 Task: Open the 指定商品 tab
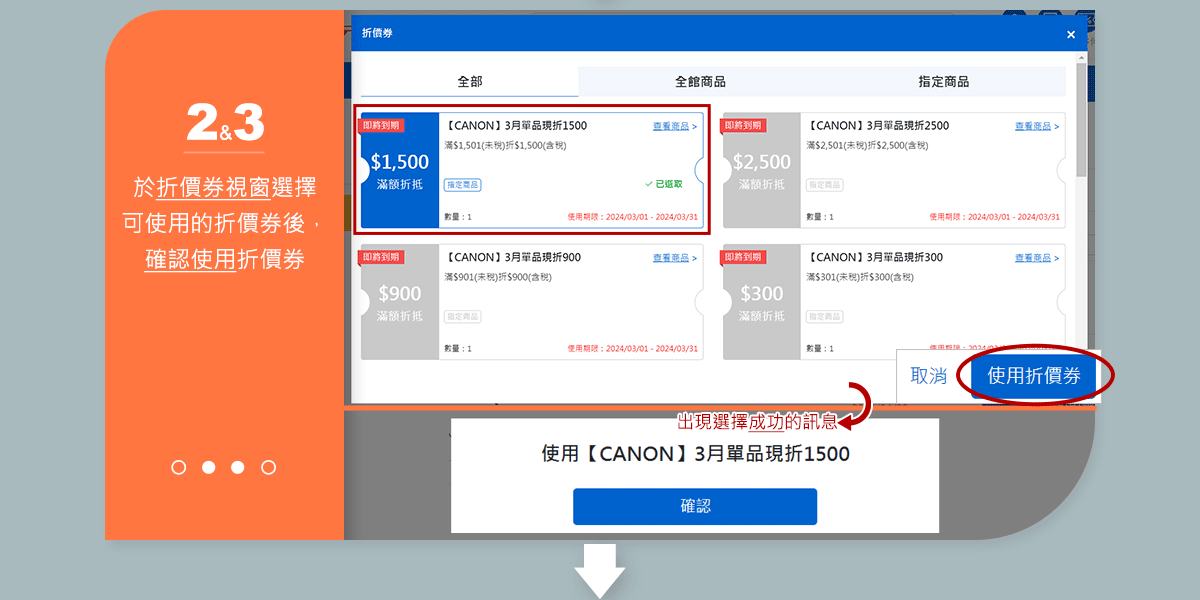click(944, 82)
